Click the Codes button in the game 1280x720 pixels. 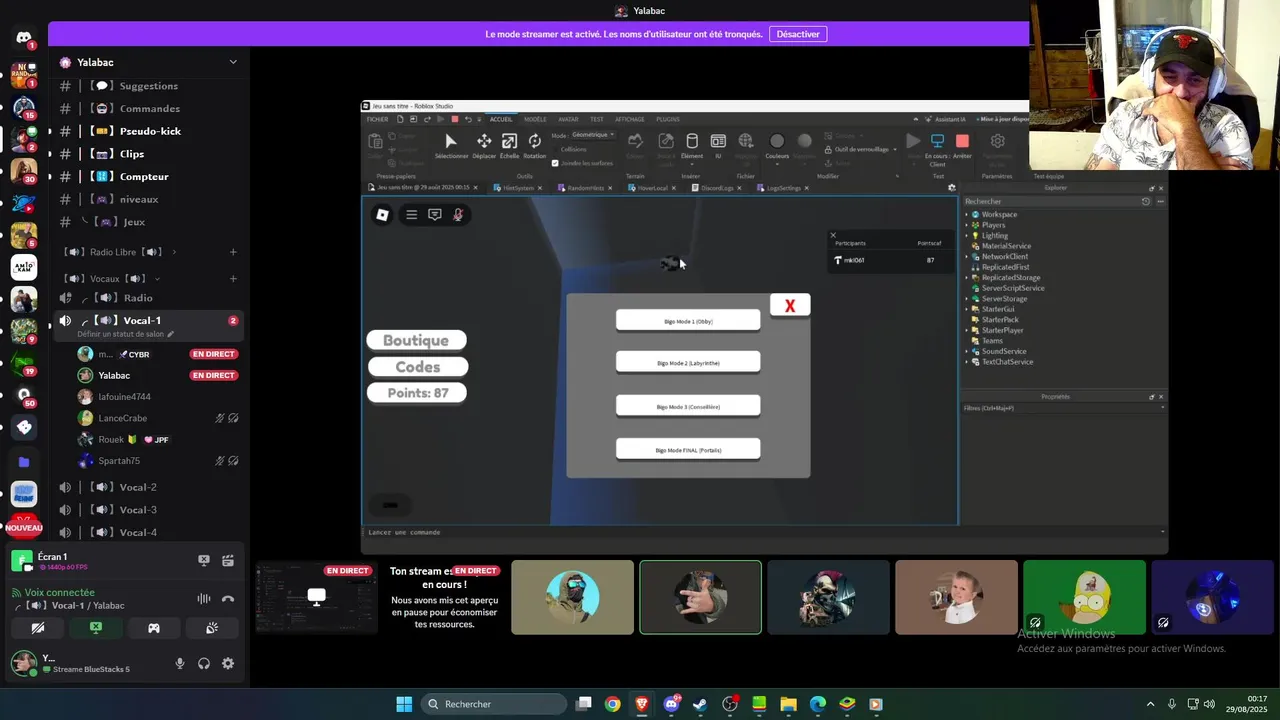[418, 367]
